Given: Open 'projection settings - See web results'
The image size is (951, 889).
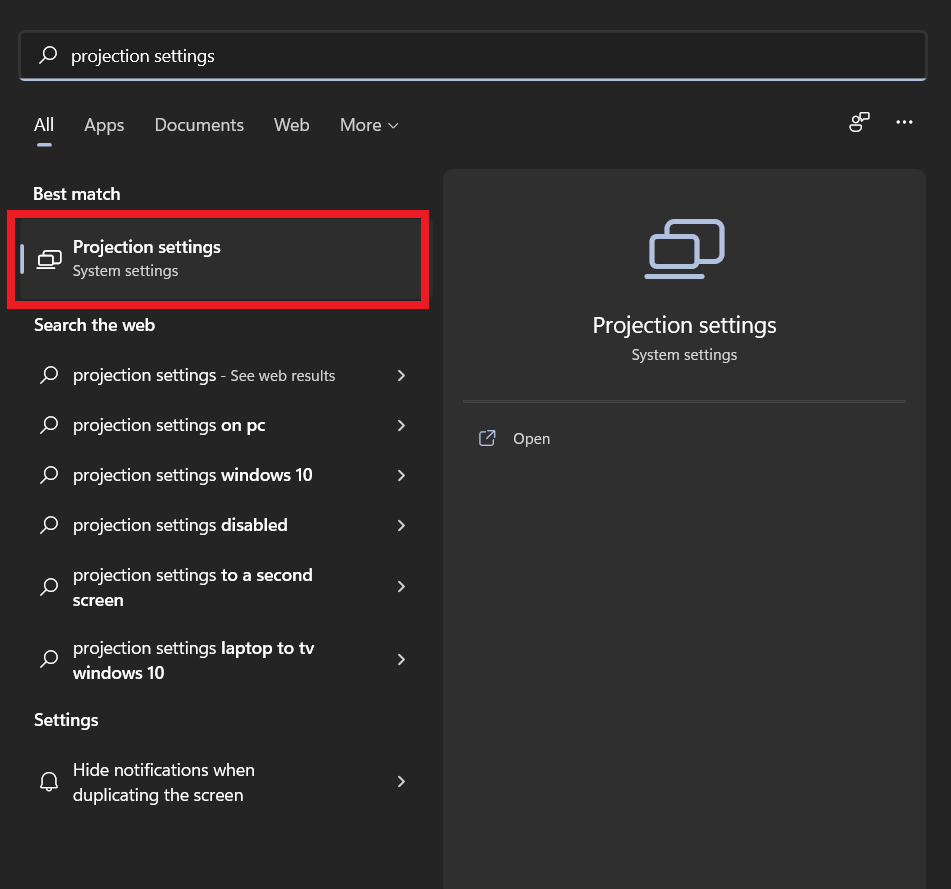Looking at the screenshot, I should pyautogui.click(x=204, y=375).
